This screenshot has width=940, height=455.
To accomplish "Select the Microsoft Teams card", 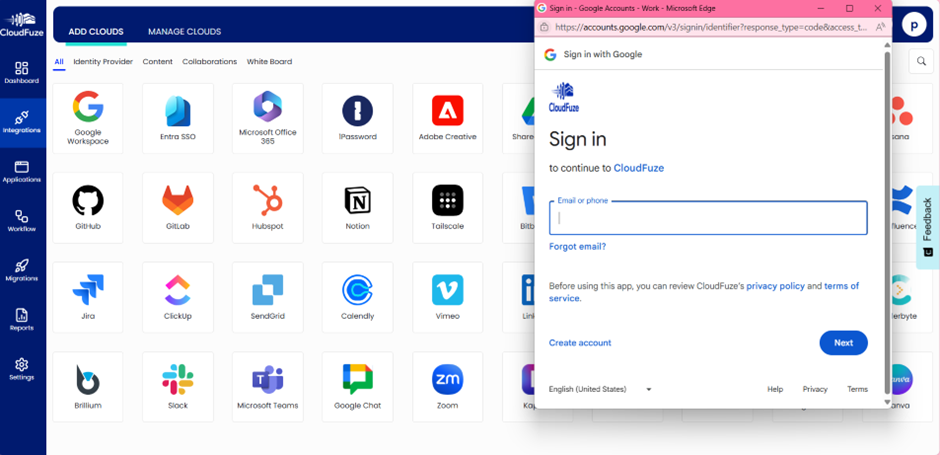I will point(268,387).
